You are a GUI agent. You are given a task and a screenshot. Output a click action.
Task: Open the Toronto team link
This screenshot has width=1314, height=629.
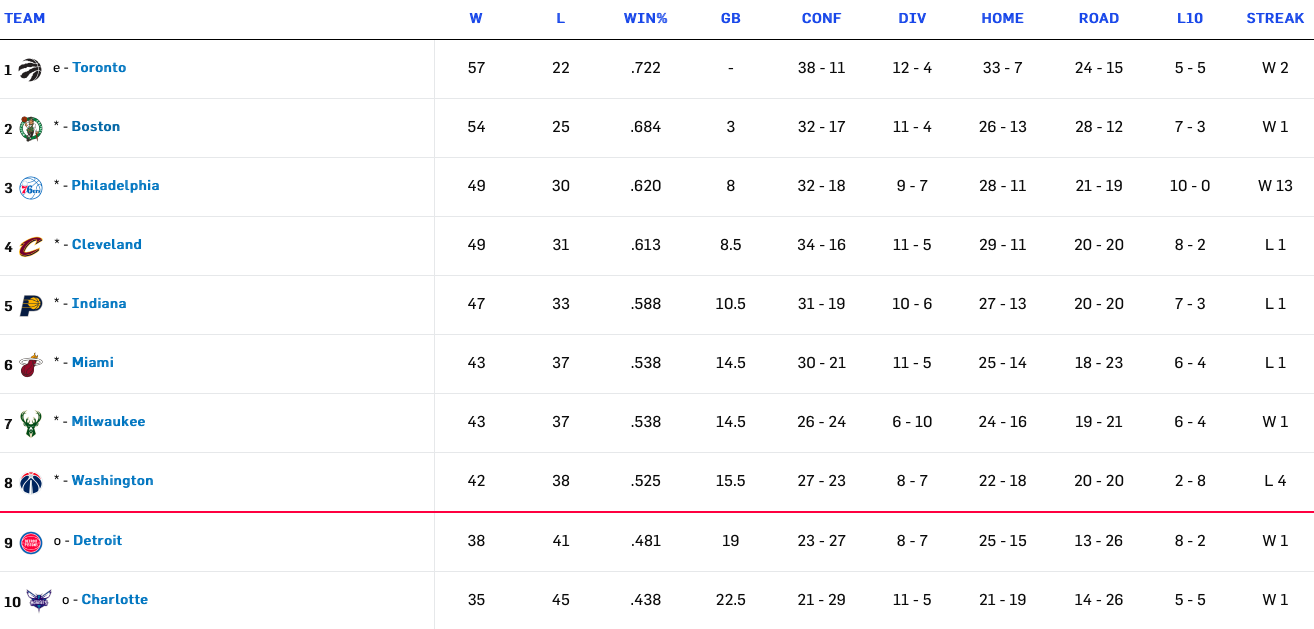click(99, 68)
